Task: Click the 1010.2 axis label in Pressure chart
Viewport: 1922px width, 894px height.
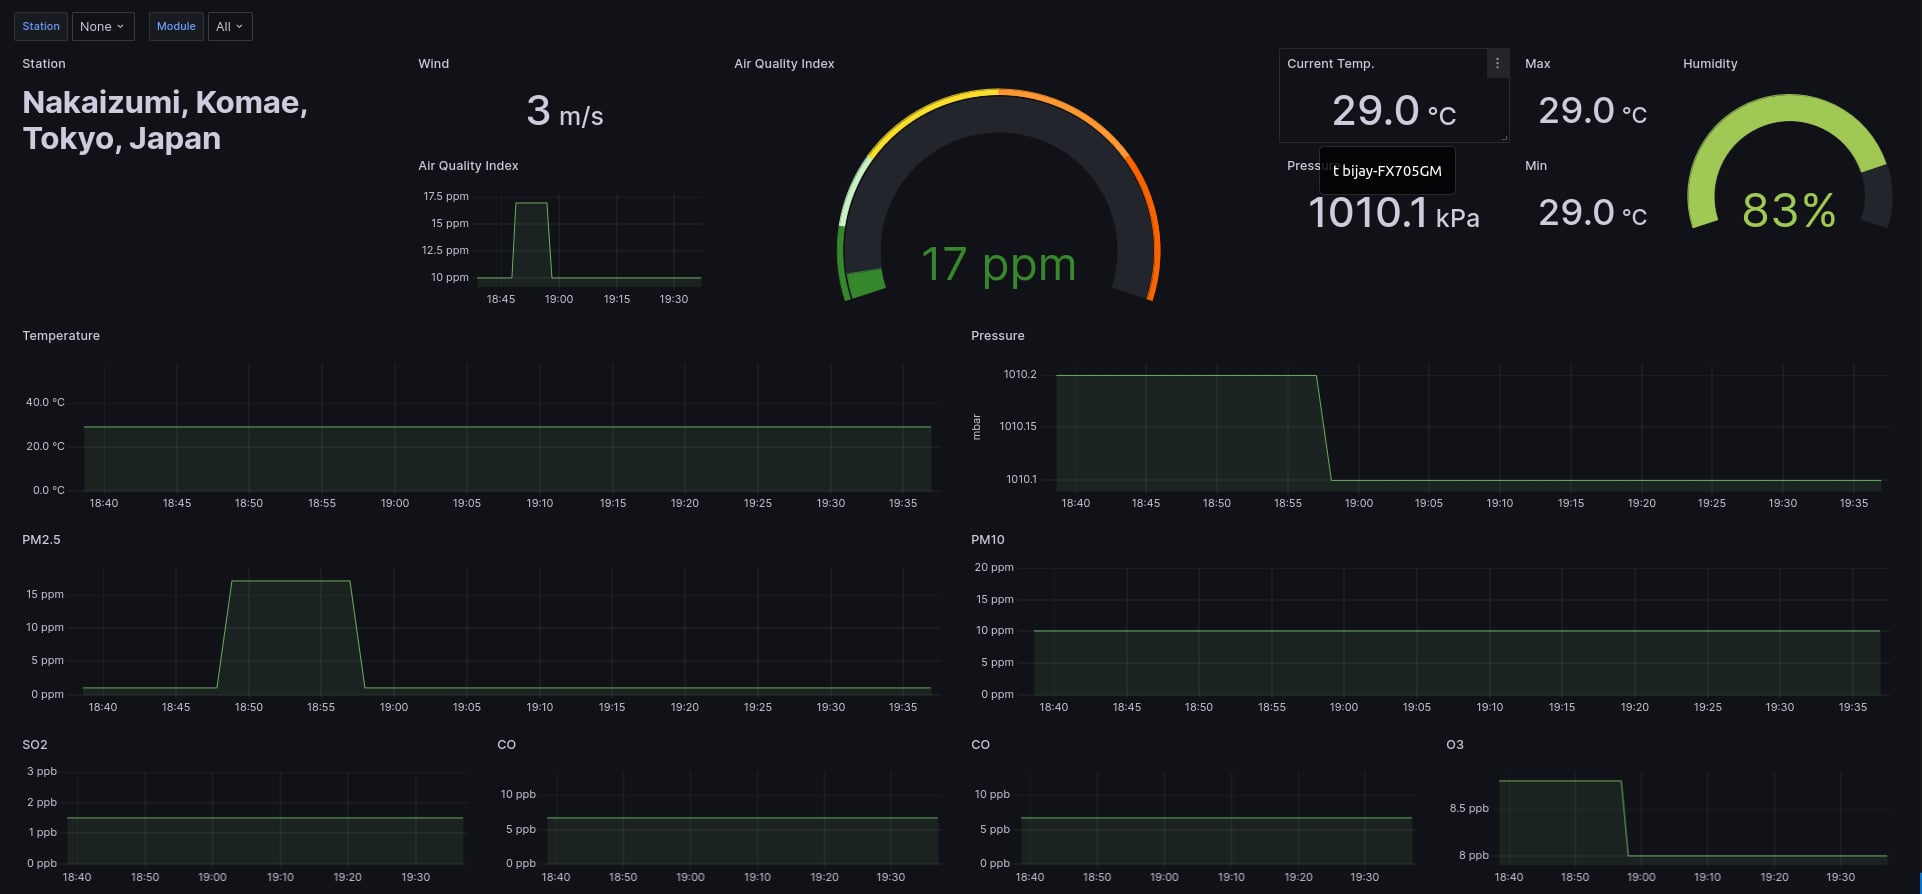Action: click(1020, 374)
